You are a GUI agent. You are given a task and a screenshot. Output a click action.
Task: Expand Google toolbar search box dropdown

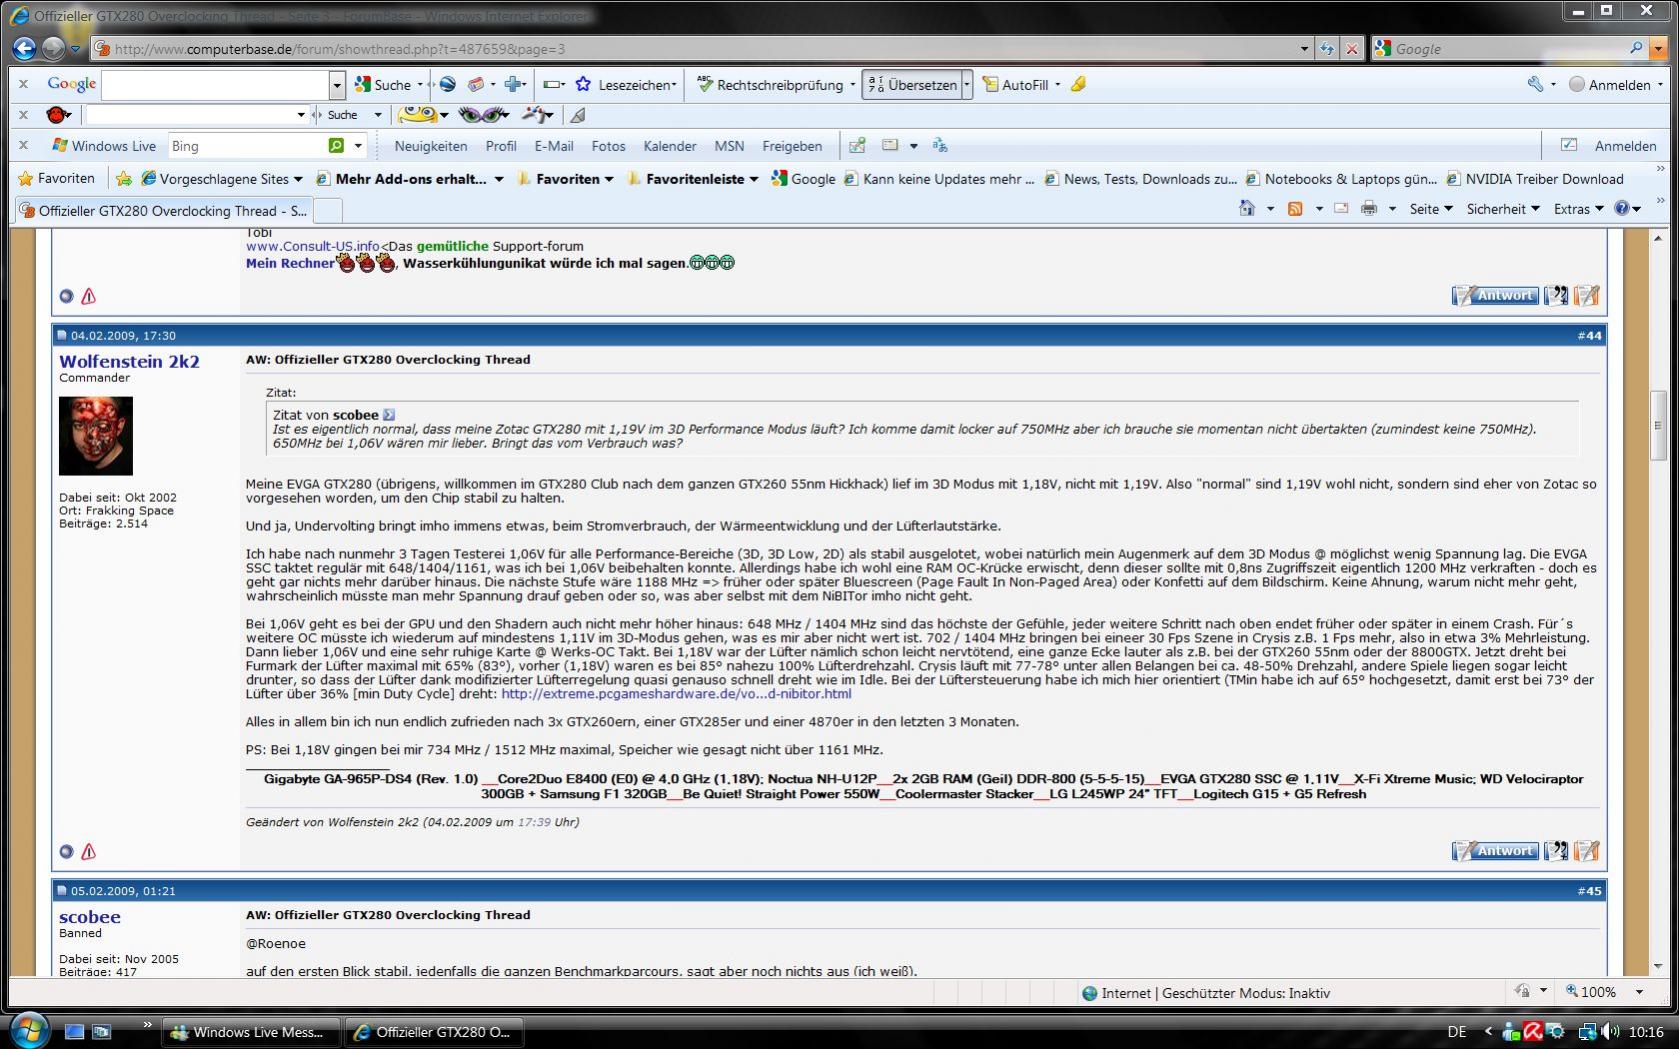click(x=337, y=85)
